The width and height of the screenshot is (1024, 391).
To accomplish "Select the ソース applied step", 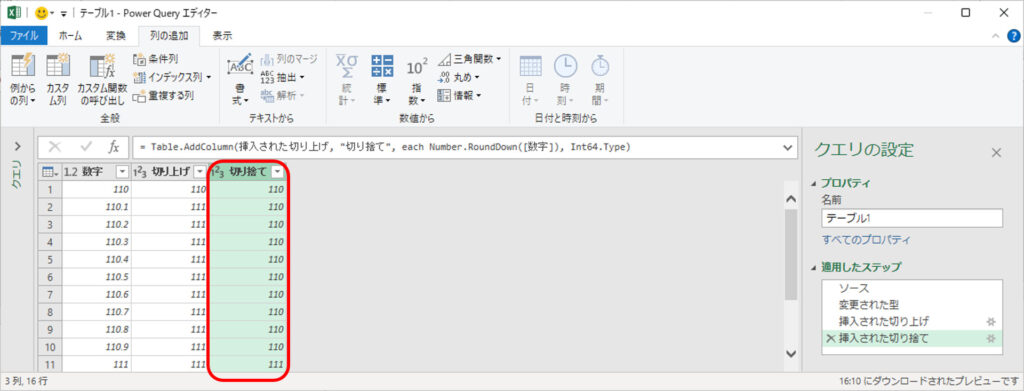I will [x=912, y=288].
